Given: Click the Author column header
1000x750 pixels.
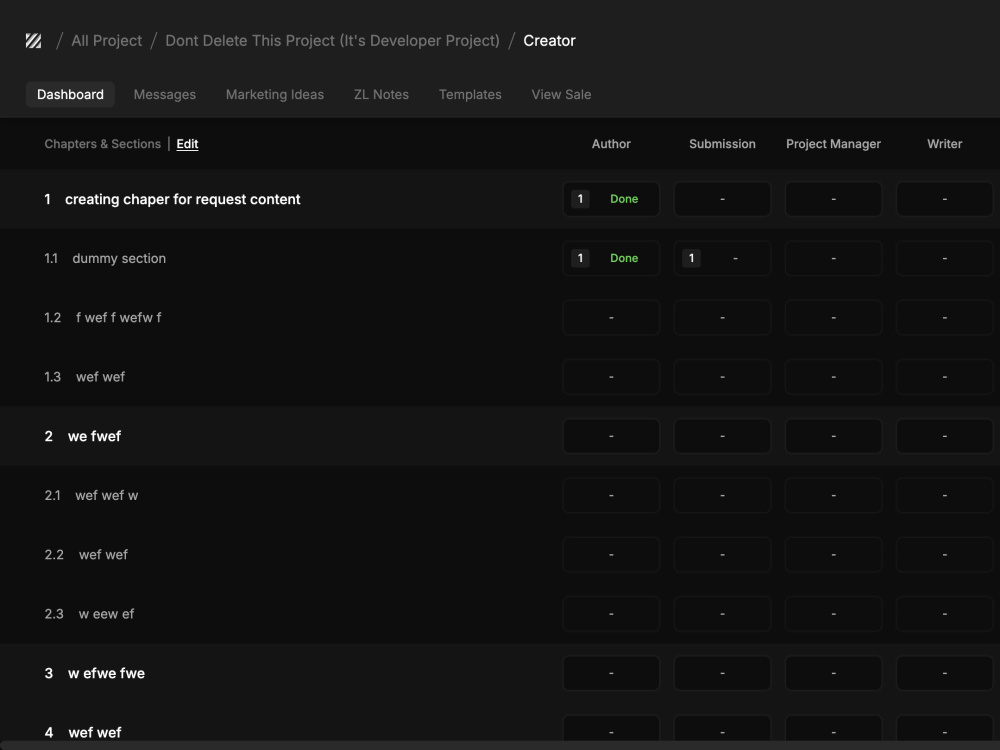Looking at the screenshot, I should coord(611,144).
